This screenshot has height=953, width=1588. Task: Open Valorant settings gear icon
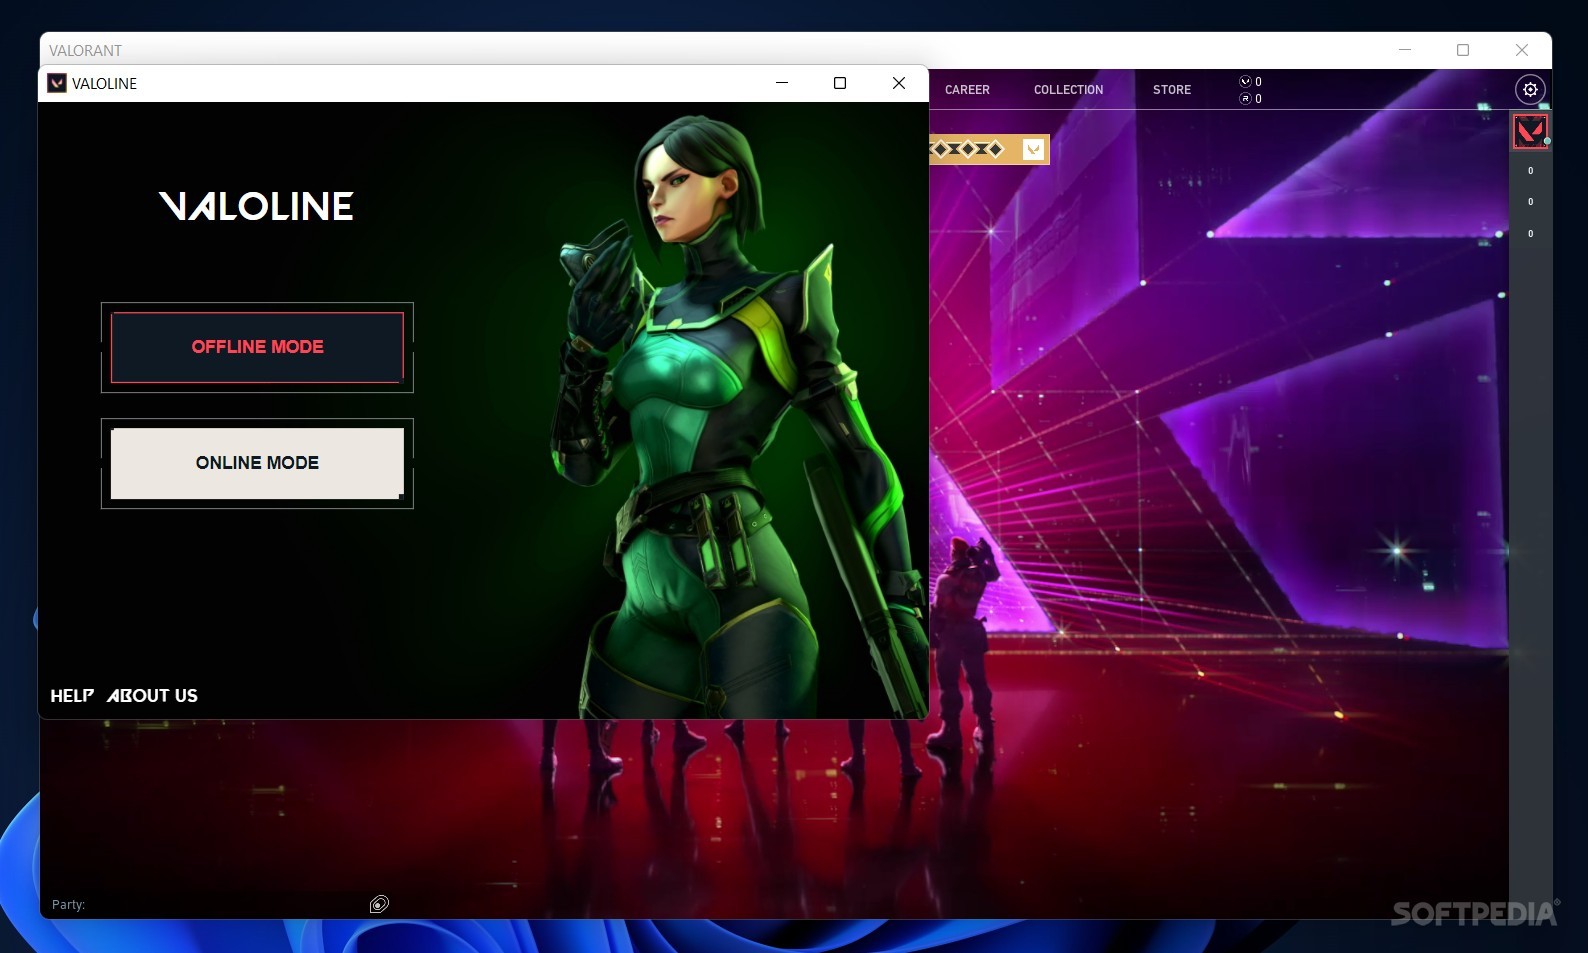point(1530,90)
